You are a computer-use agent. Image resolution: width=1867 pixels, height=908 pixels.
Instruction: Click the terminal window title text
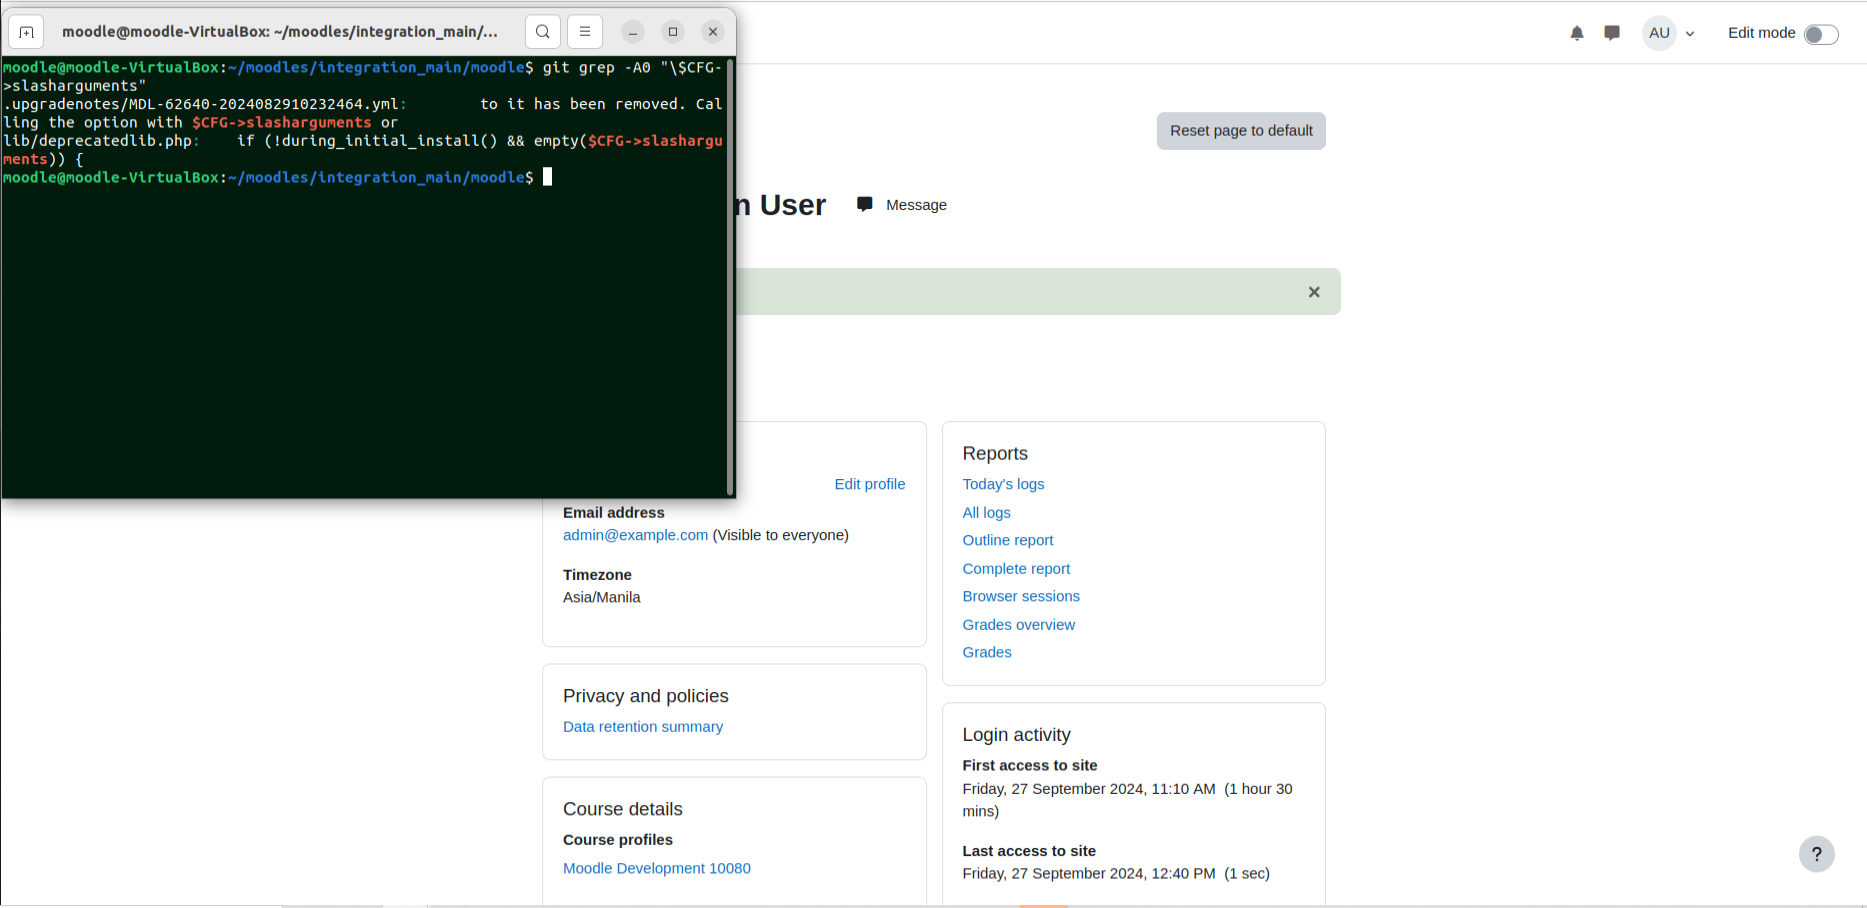point(280,32)
